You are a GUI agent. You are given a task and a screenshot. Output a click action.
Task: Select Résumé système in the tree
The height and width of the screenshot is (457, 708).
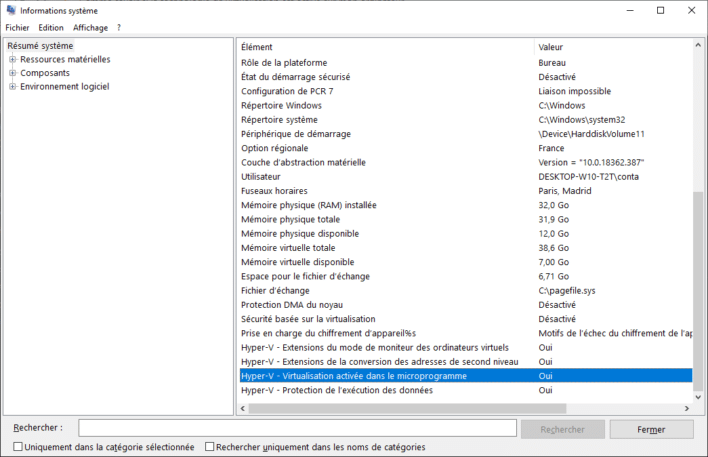40,46
